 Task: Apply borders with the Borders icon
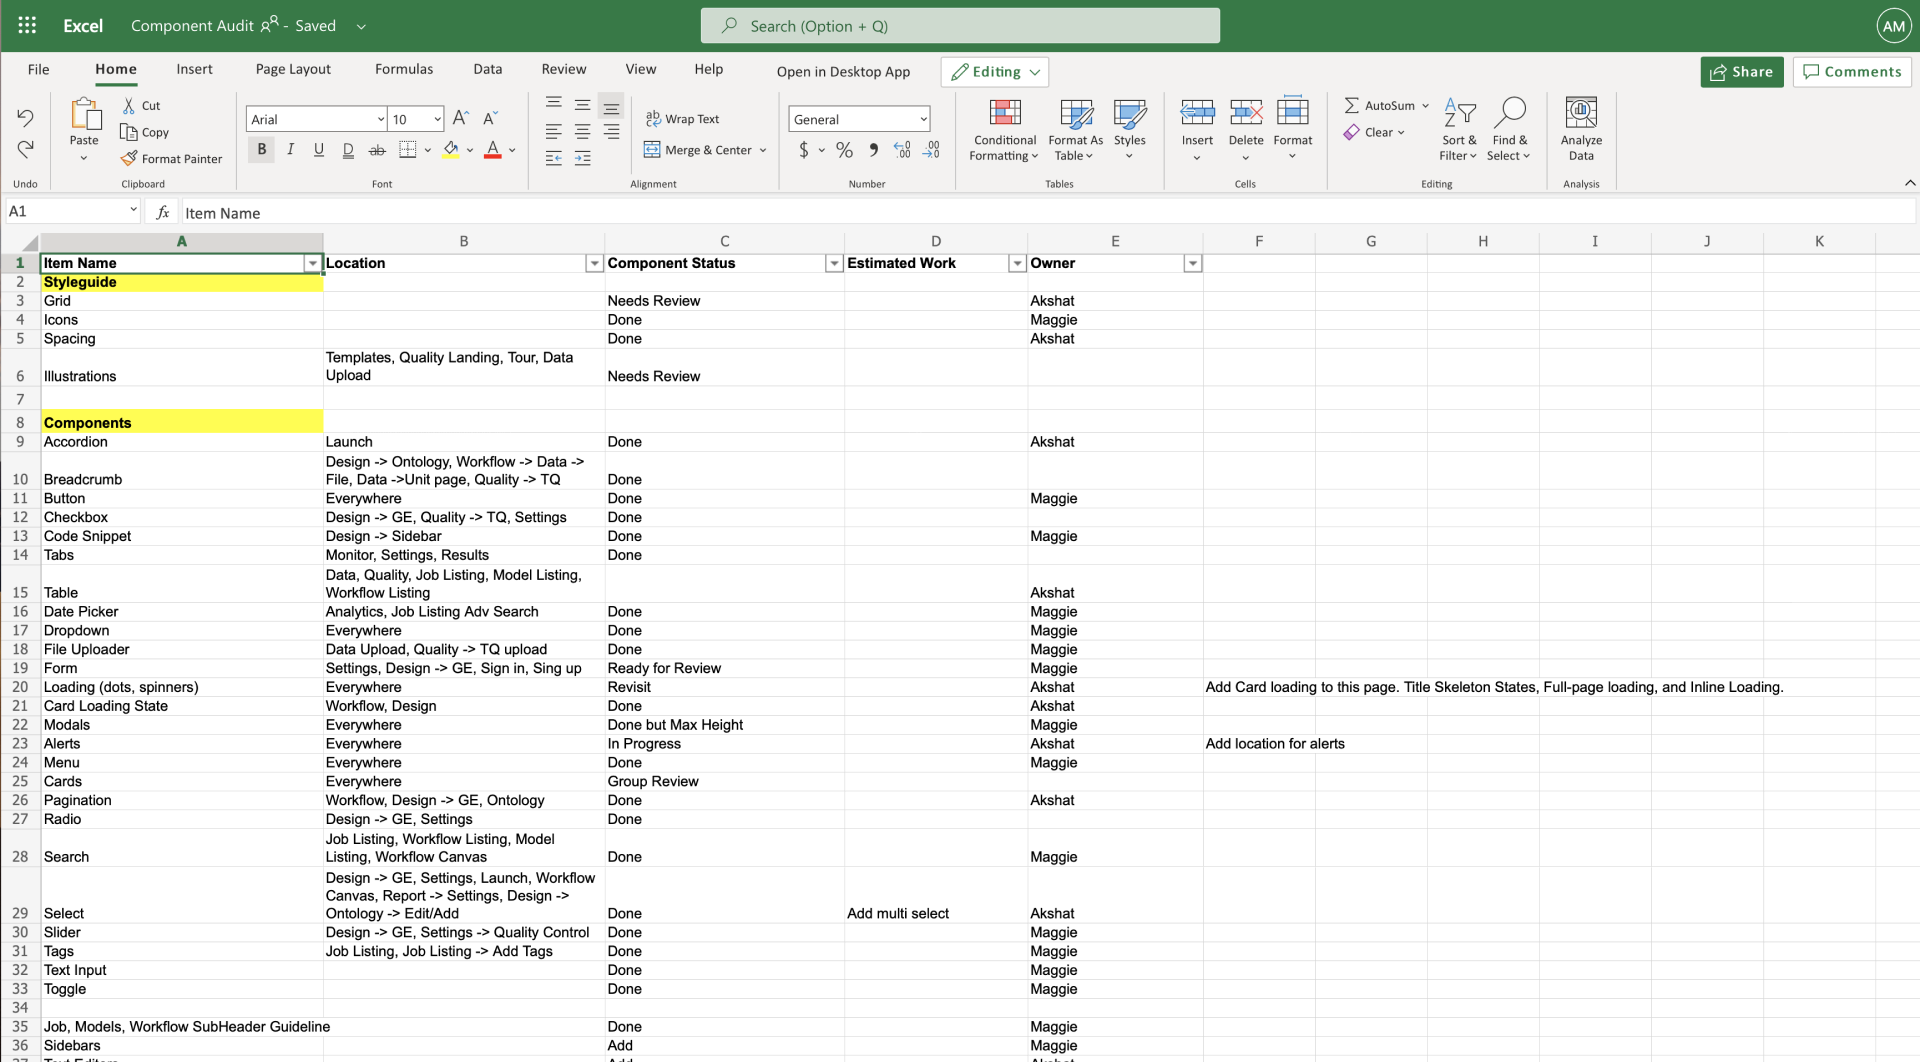(x=407, y=150)
